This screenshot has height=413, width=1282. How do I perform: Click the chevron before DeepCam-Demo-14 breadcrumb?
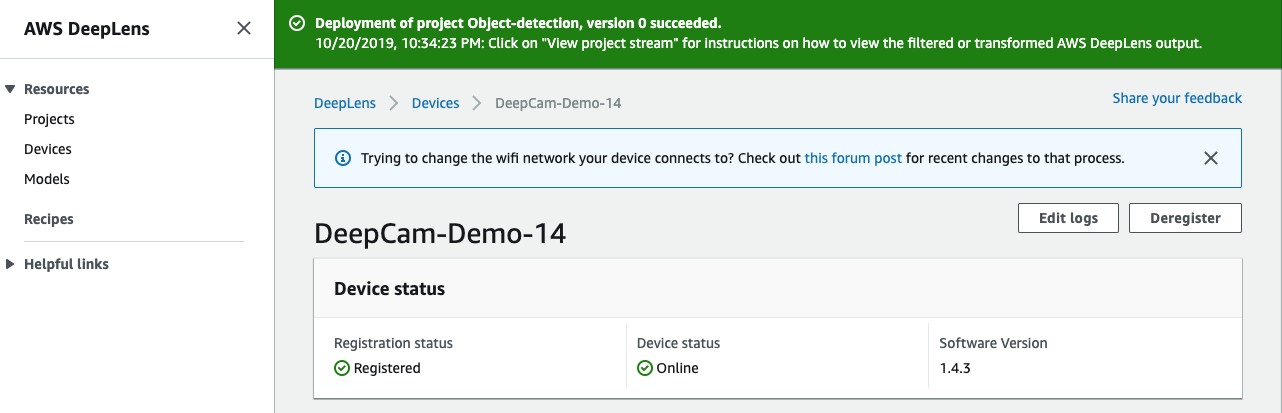click(477, 103)
